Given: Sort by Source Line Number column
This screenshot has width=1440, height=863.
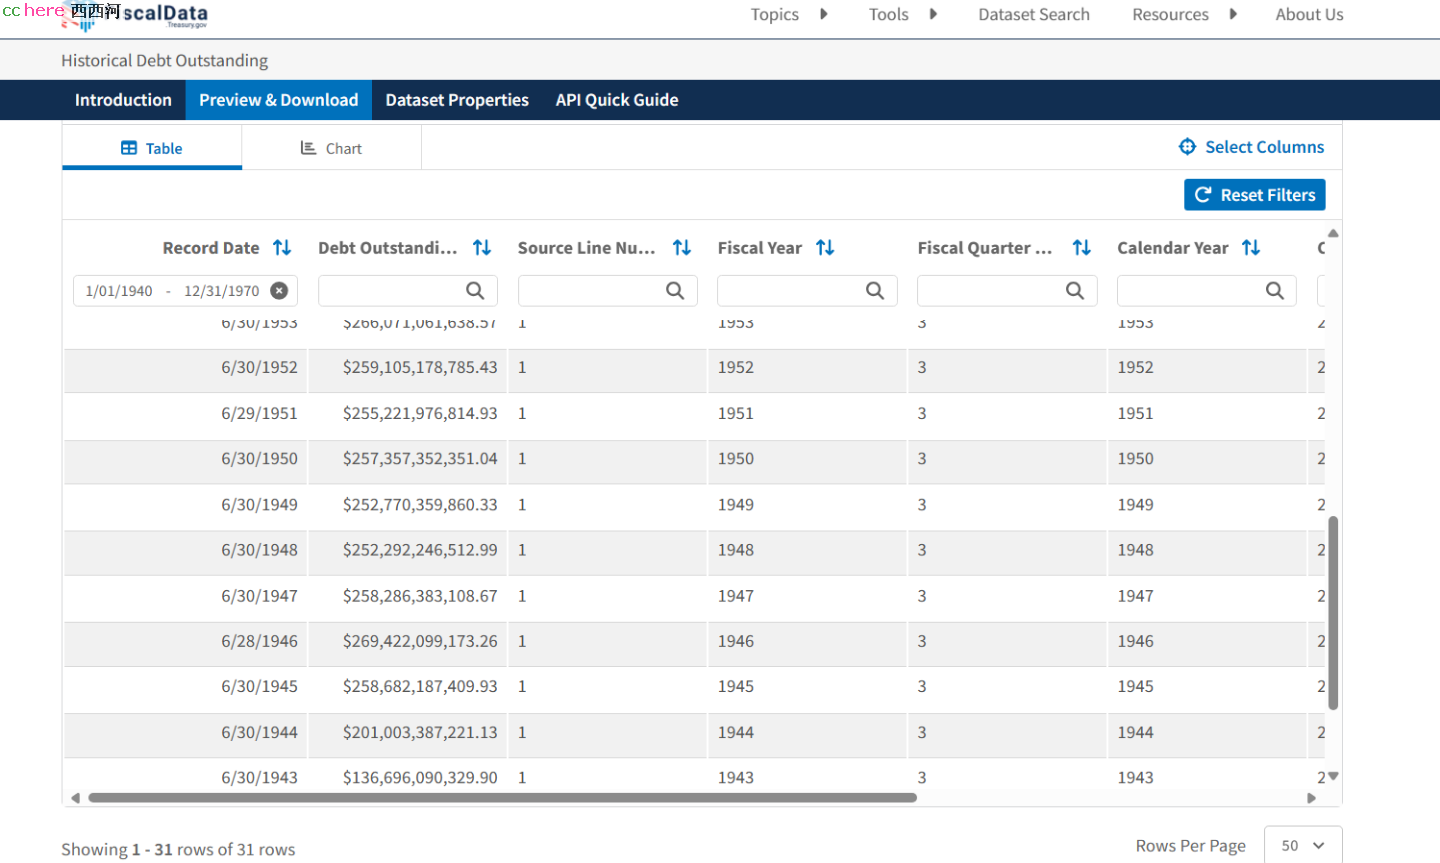Looking at the screenshot, I should pyautogui.click(x=682, y=247).
